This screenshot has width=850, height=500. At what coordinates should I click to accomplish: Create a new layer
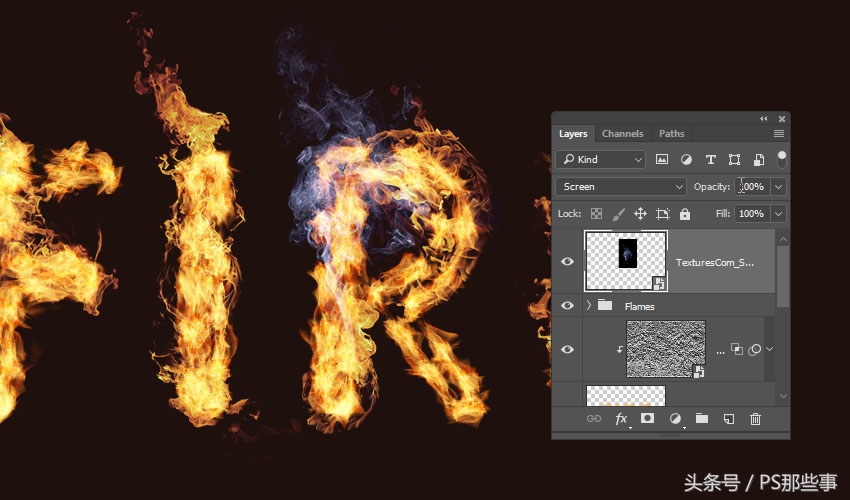729,419
